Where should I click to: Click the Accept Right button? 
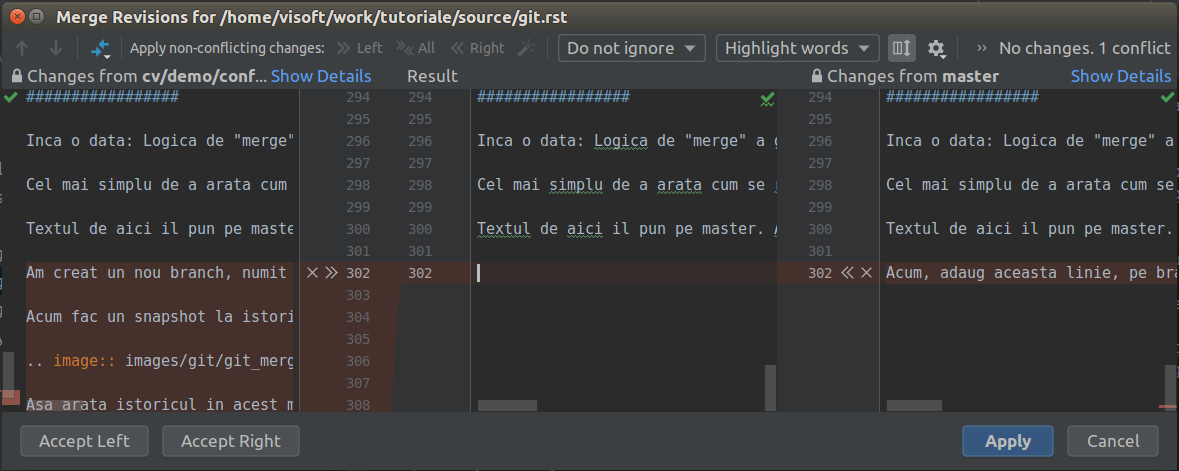coord(231,441)
